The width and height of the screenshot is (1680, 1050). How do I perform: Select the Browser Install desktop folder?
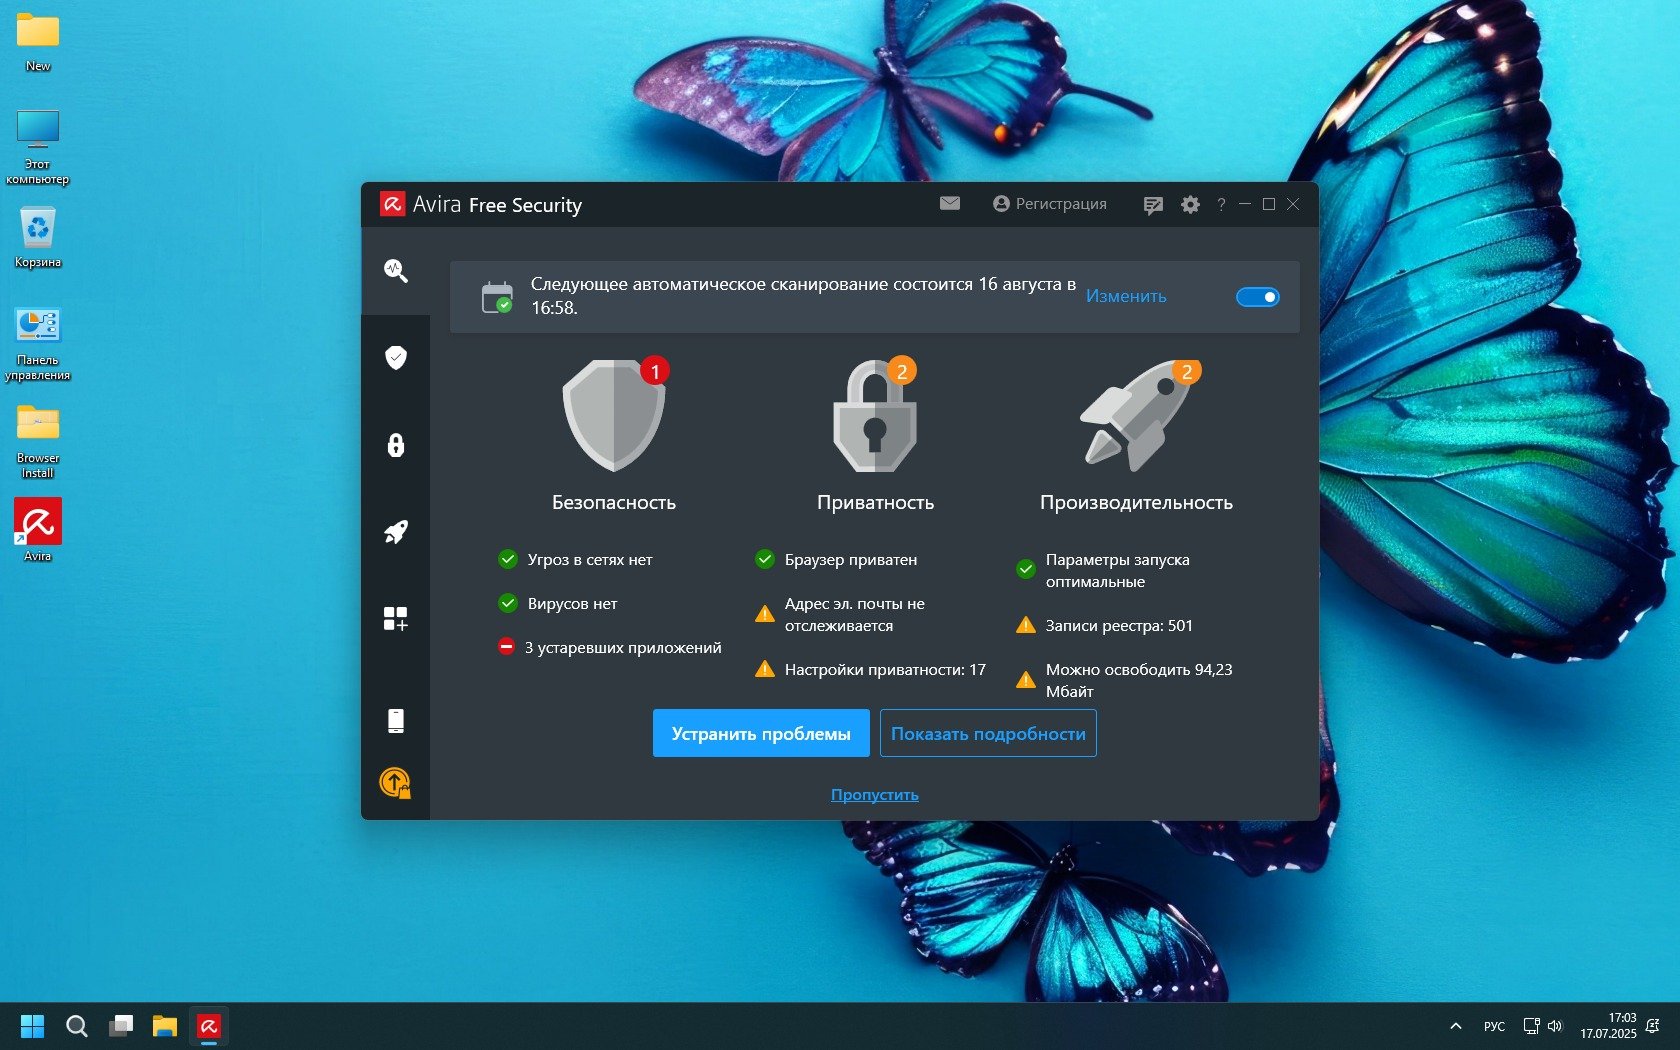pyautogui.click(x=38, y=441)
